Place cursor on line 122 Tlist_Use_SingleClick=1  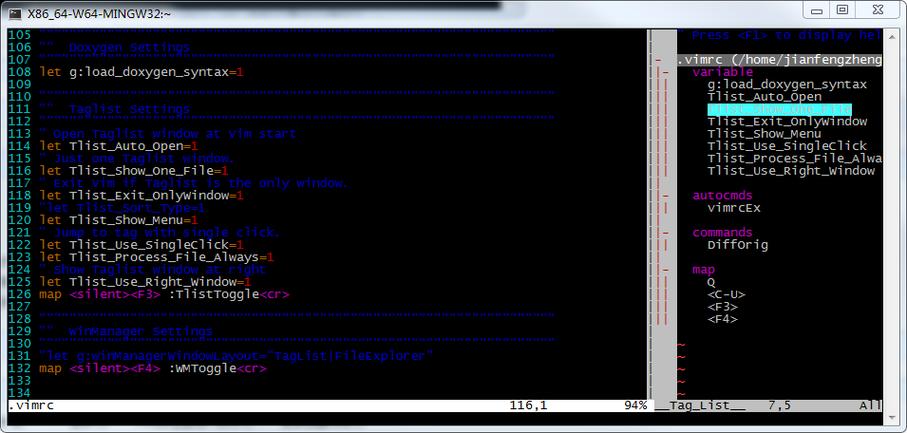[x=142, y=245]
